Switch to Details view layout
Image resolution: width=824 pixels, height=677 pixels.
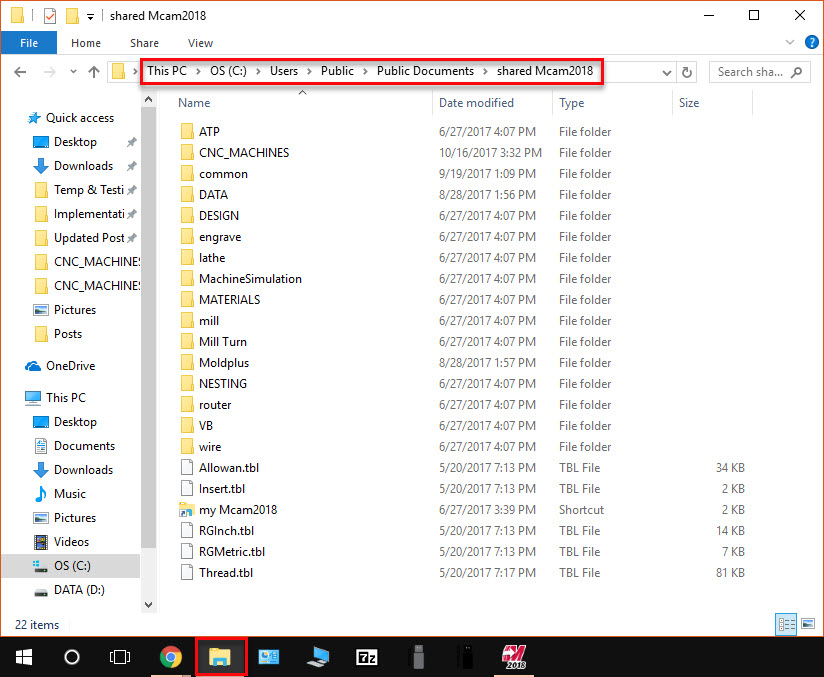click(786, 624)
